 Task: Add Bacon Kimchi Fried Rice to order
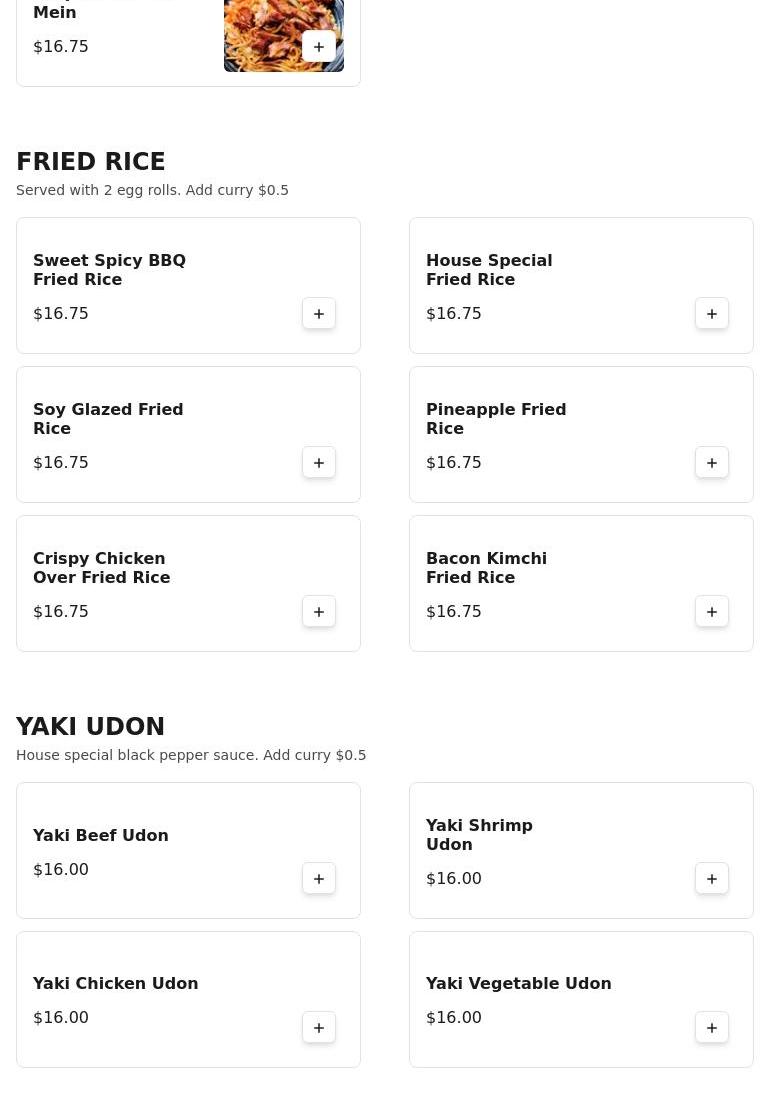click(x=712, y=612)
